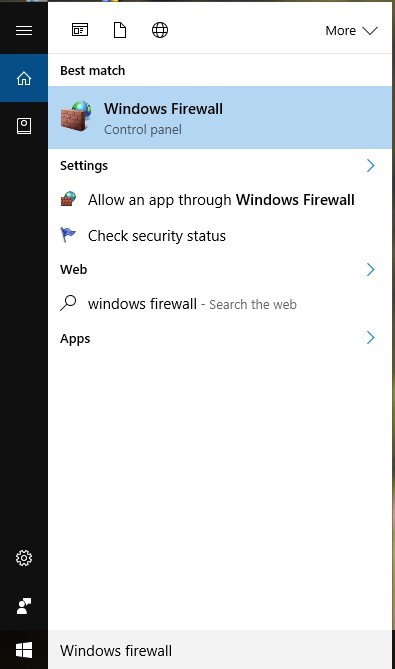Expand the More filters dropdown
The height and width of the screenshot is (669, 395).
tap(351, 31)
